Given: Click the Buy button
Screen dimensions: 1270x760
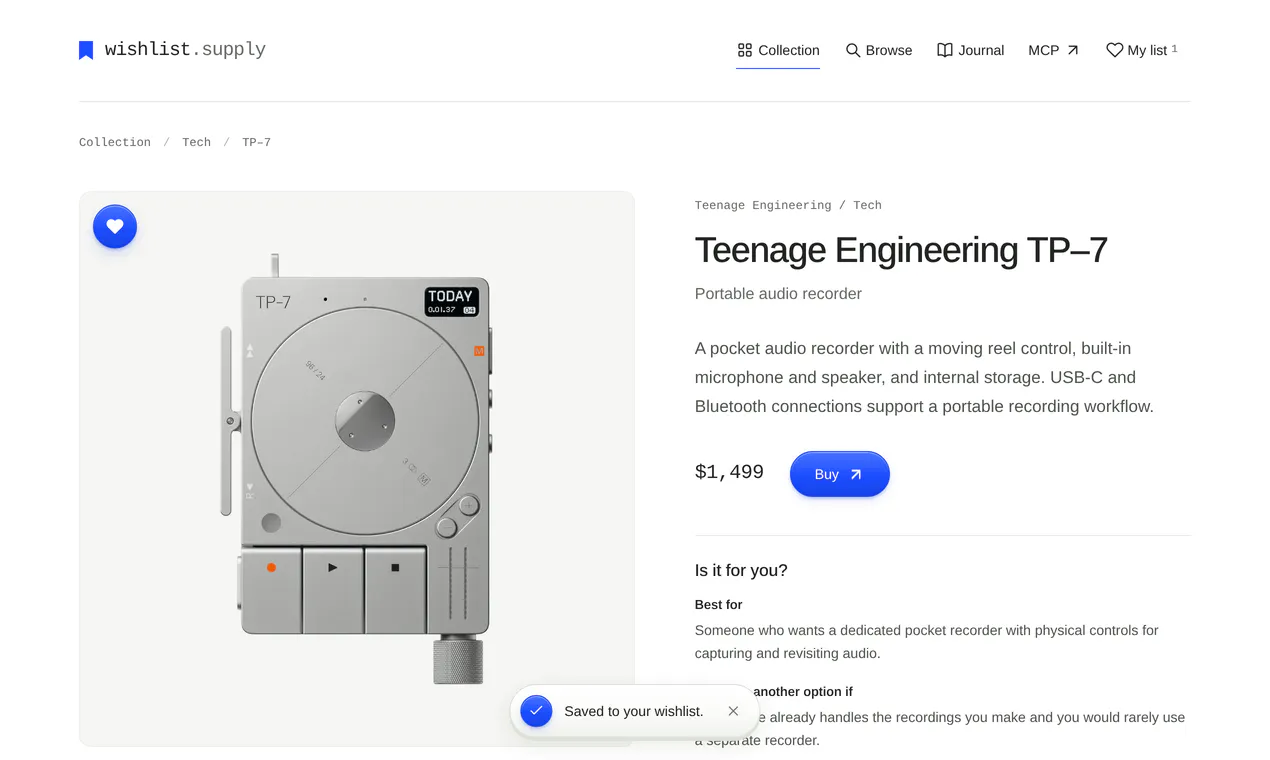Looking at the screenshot, I should 840,474.
